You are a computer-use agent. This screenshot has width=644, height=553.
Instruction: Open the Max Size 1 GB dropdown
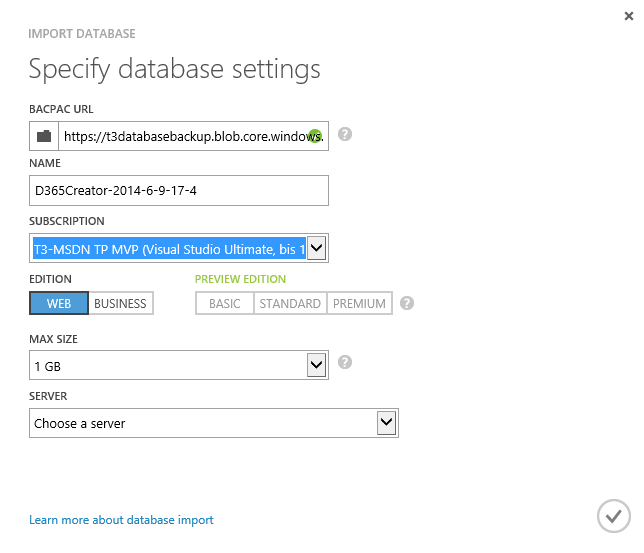click(316, 365)
